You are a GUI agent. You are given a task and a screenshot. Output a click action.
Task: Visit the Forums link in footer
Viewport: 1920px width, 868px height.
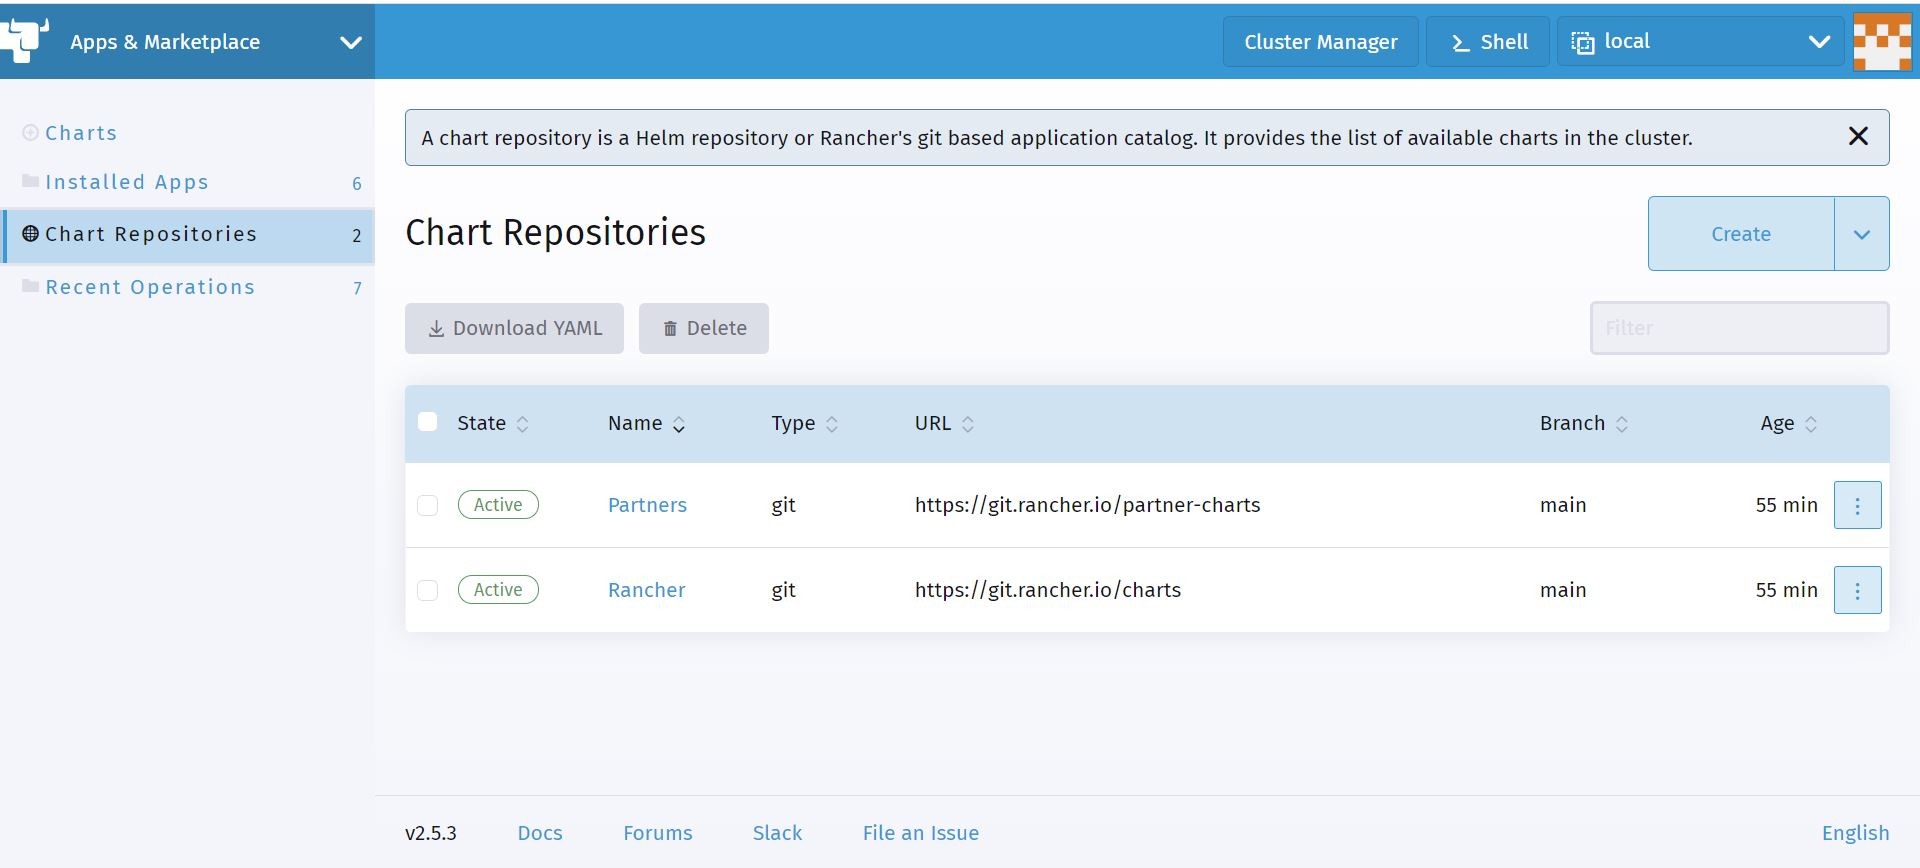tap(658, 833)
